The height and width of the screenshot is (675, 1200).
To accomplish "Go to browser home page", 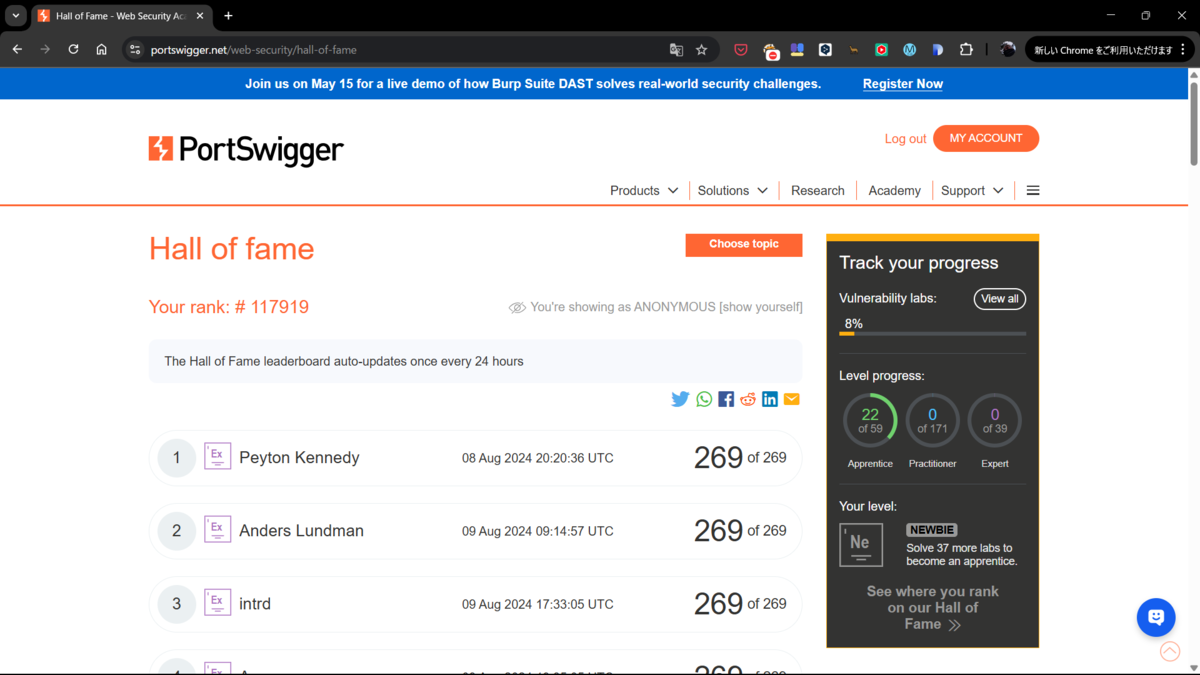I will pyautogui.click(x=101, y=49).
